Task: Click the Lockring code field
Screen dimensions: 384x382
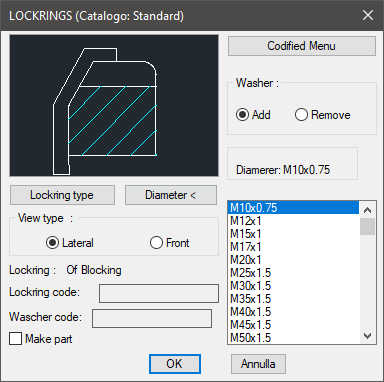Action: pos(159,293)
